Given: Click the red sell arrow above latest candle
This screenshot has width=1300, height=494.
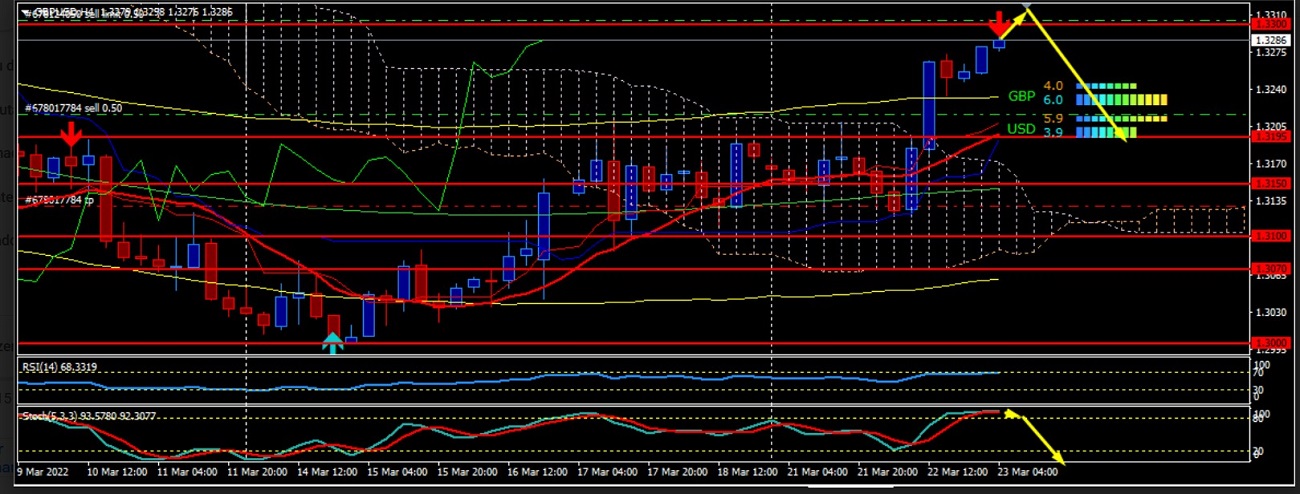Looking at the screenshot, I should point(999,24).
